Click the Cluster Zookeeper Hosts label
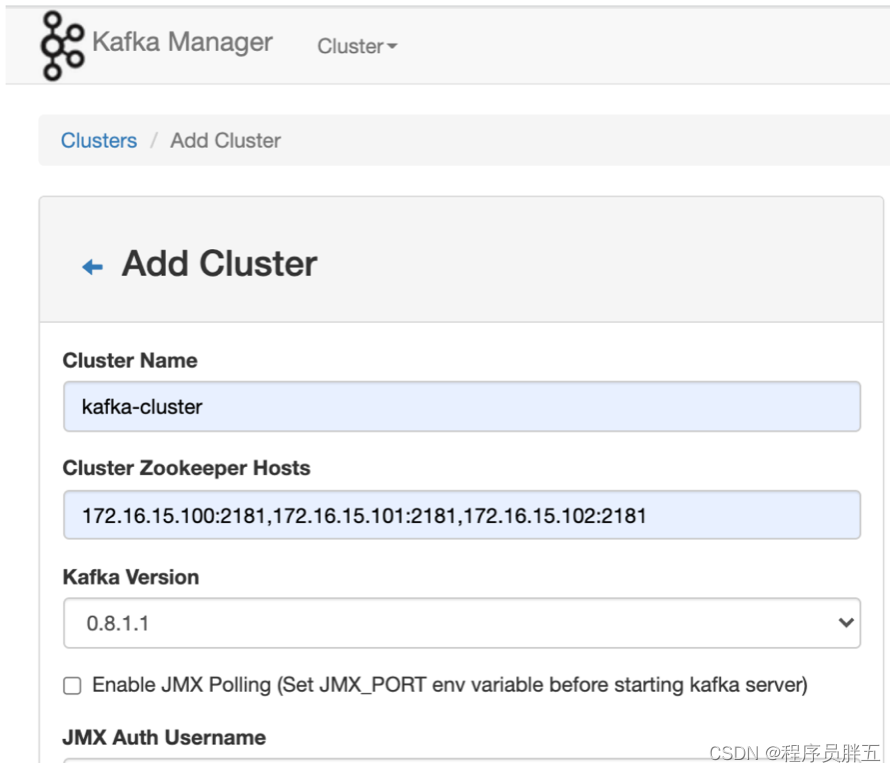The width and height of the screenshot is (896, 772). (x=186, y=468)
